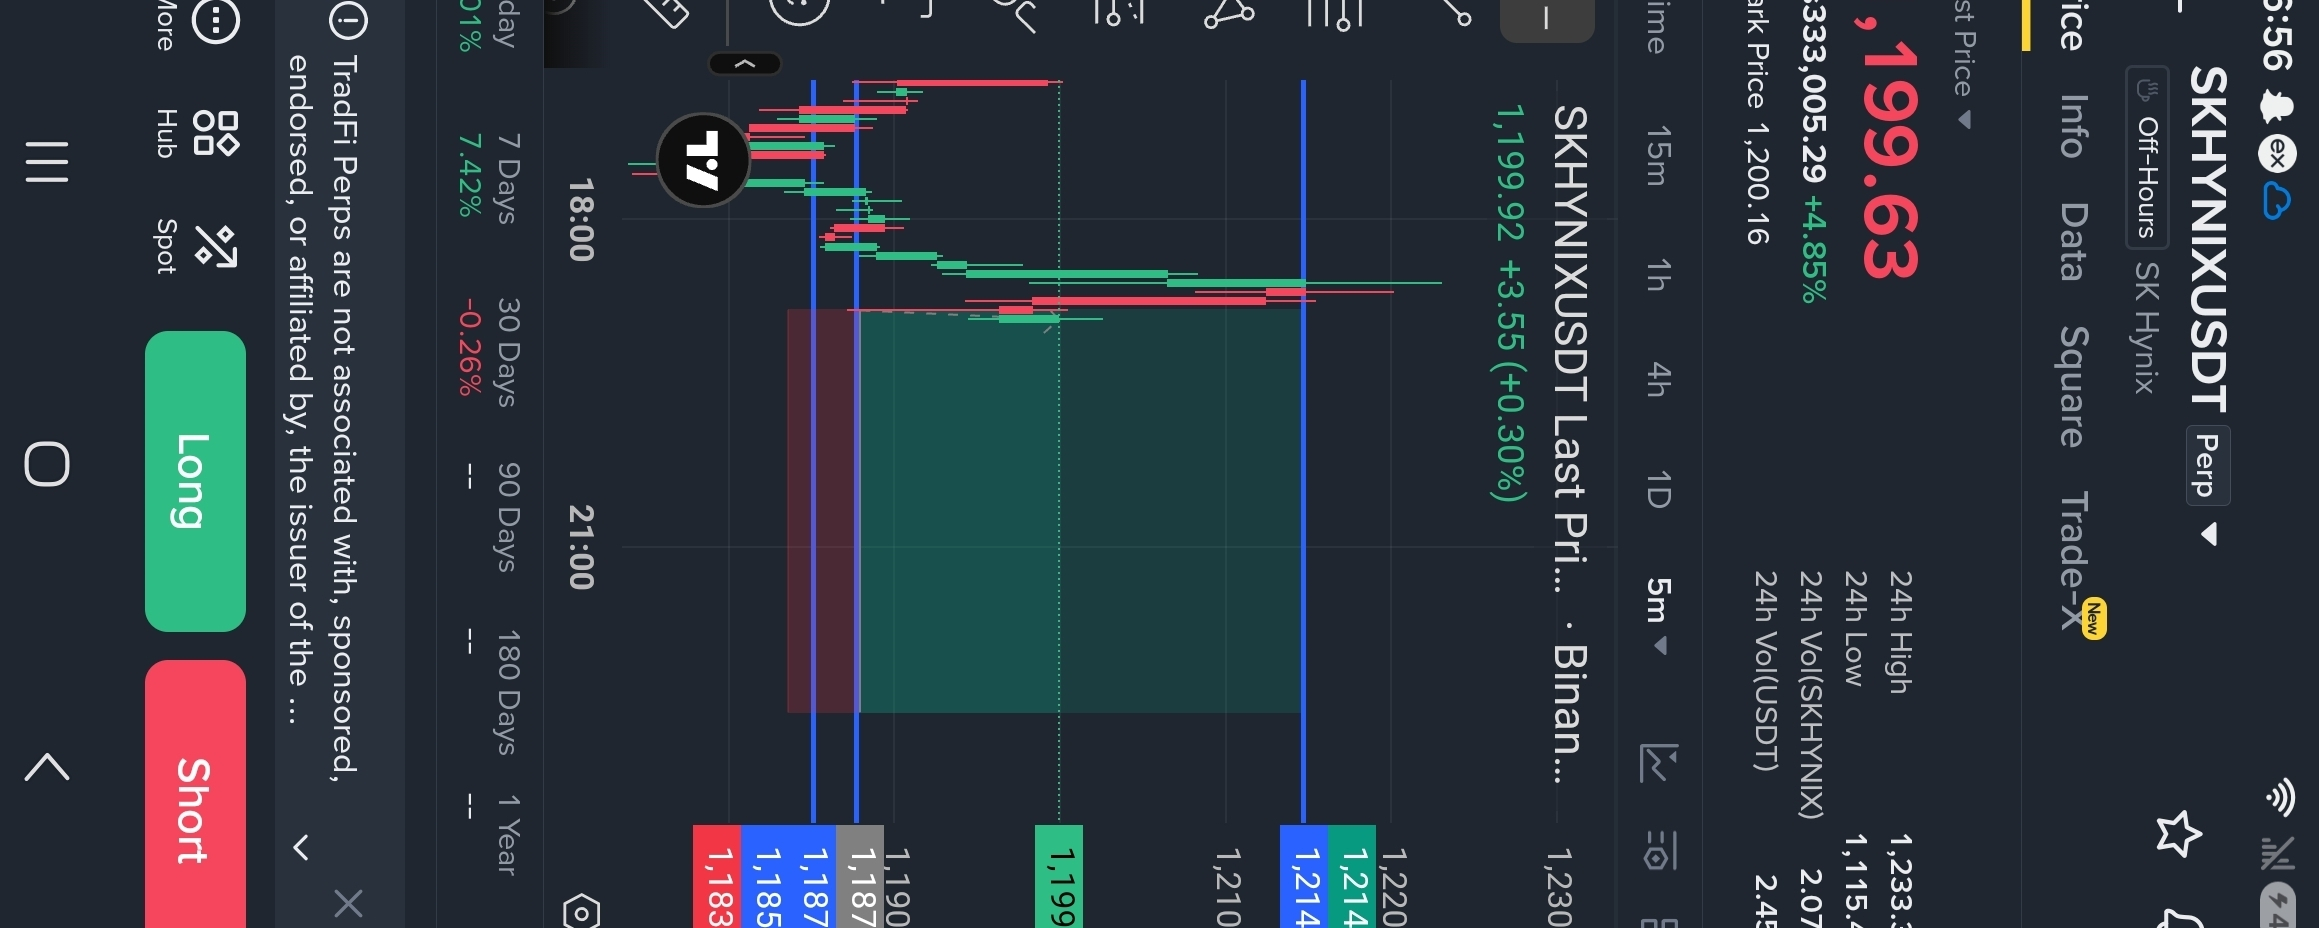2319x928 pixels.
Task: Tap the +4.85% price change
Action: coord(1813,248)
